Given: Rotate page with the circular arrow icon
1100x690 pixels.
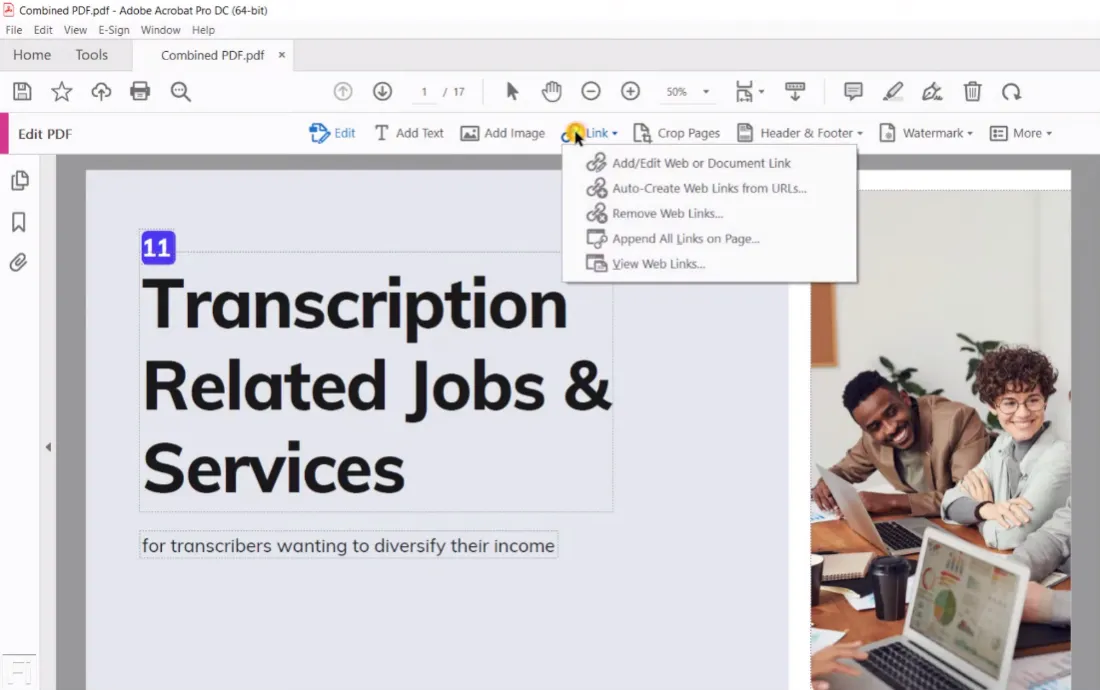Looking at the screenshot, I should (1012, 91).
